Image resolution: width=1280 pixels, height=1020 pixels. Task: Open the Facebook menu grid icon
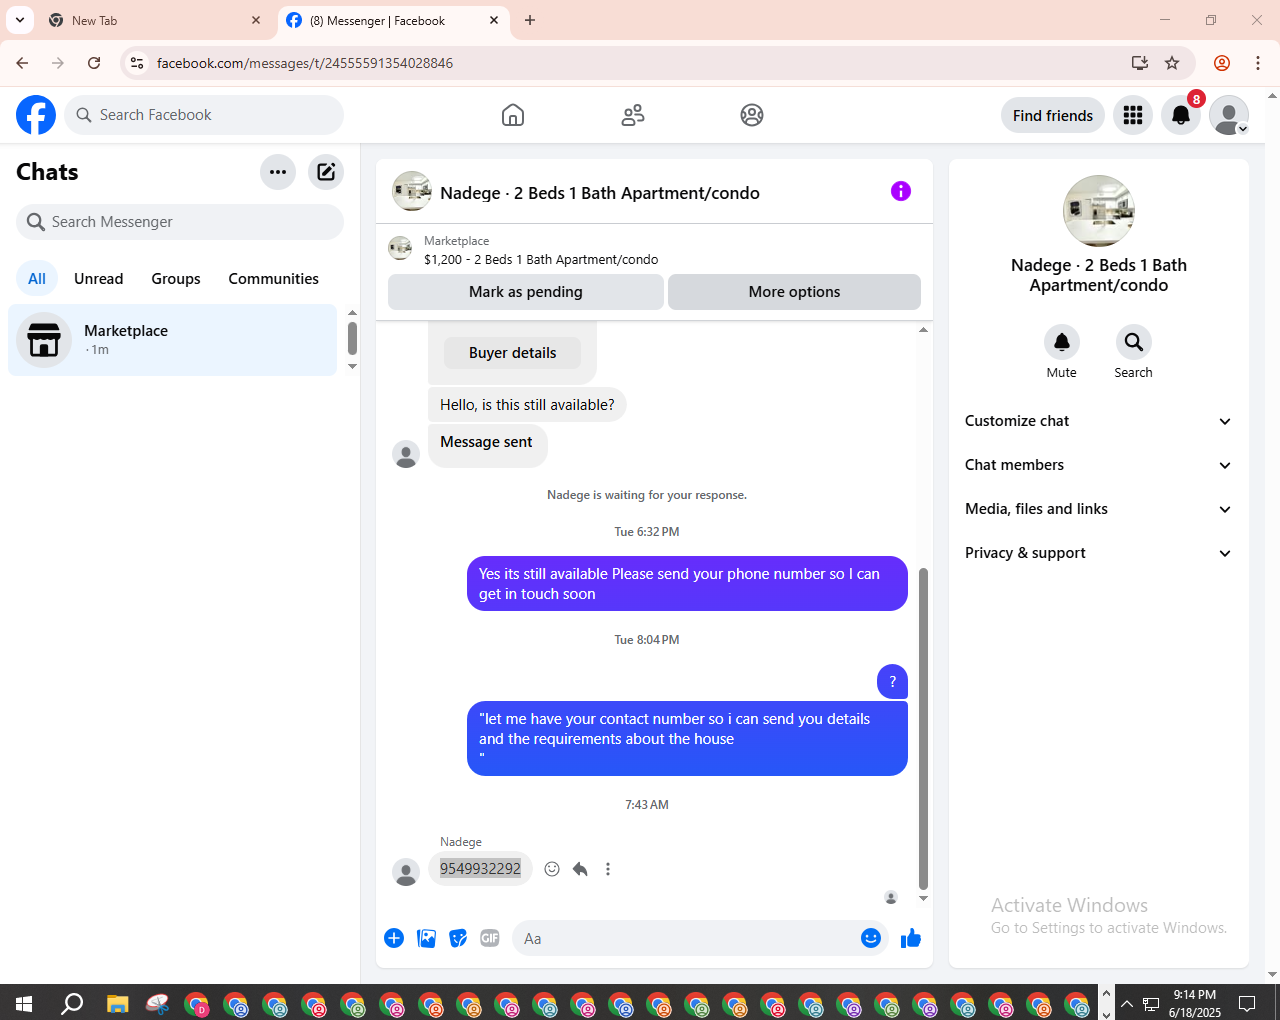coord(1133,115)
